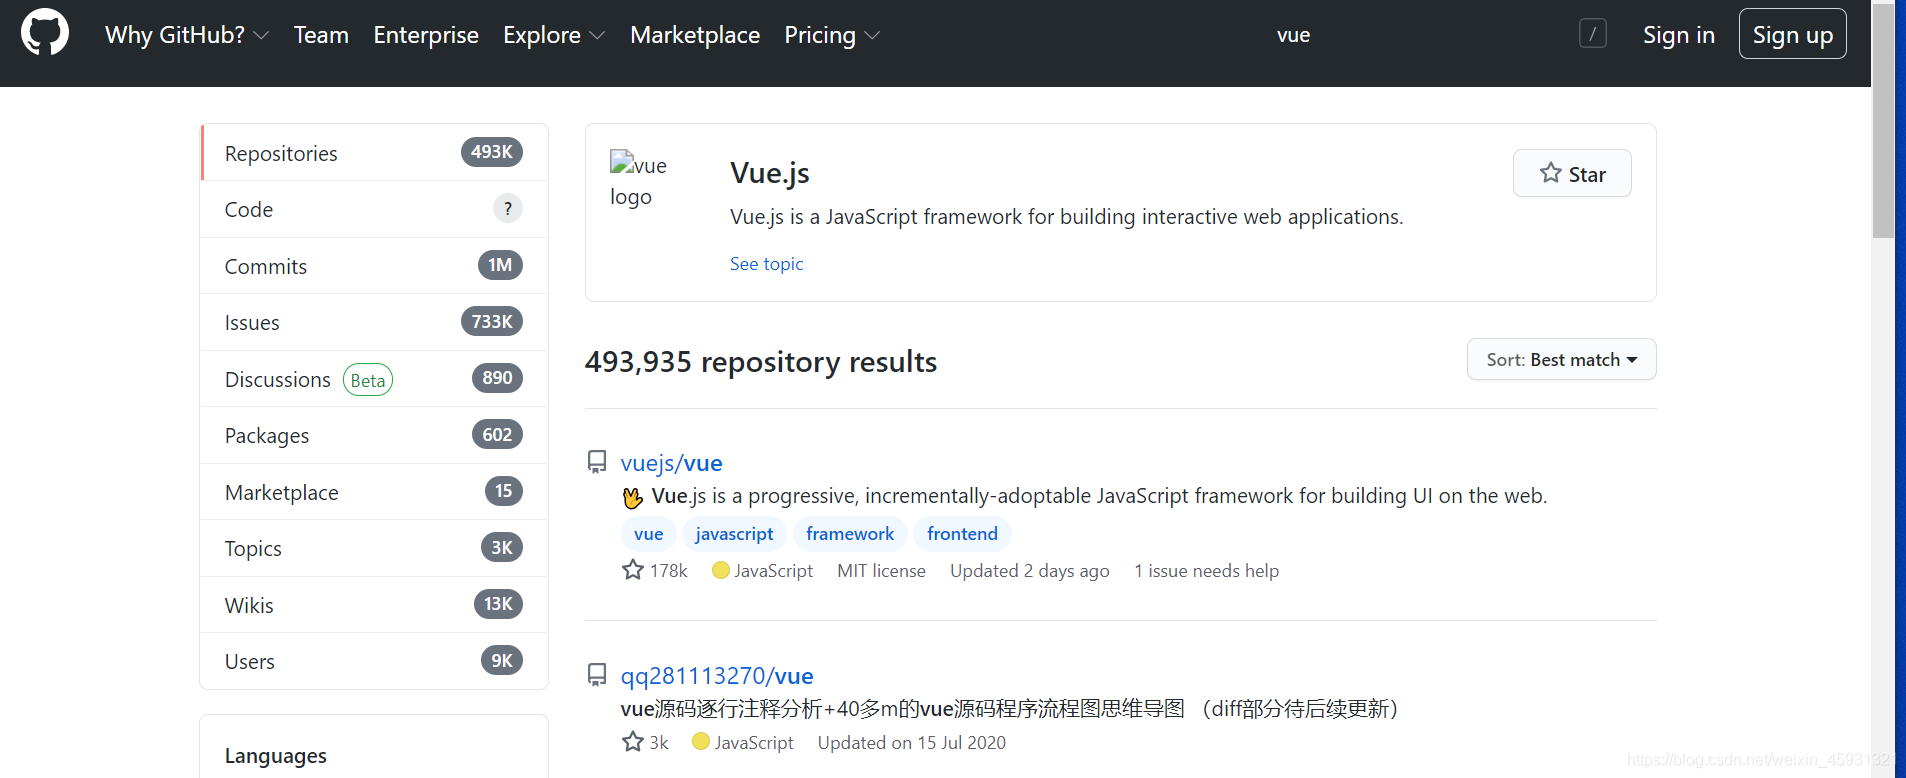Open the See topic link
The image size is (1906, 778).
(766, 264)
